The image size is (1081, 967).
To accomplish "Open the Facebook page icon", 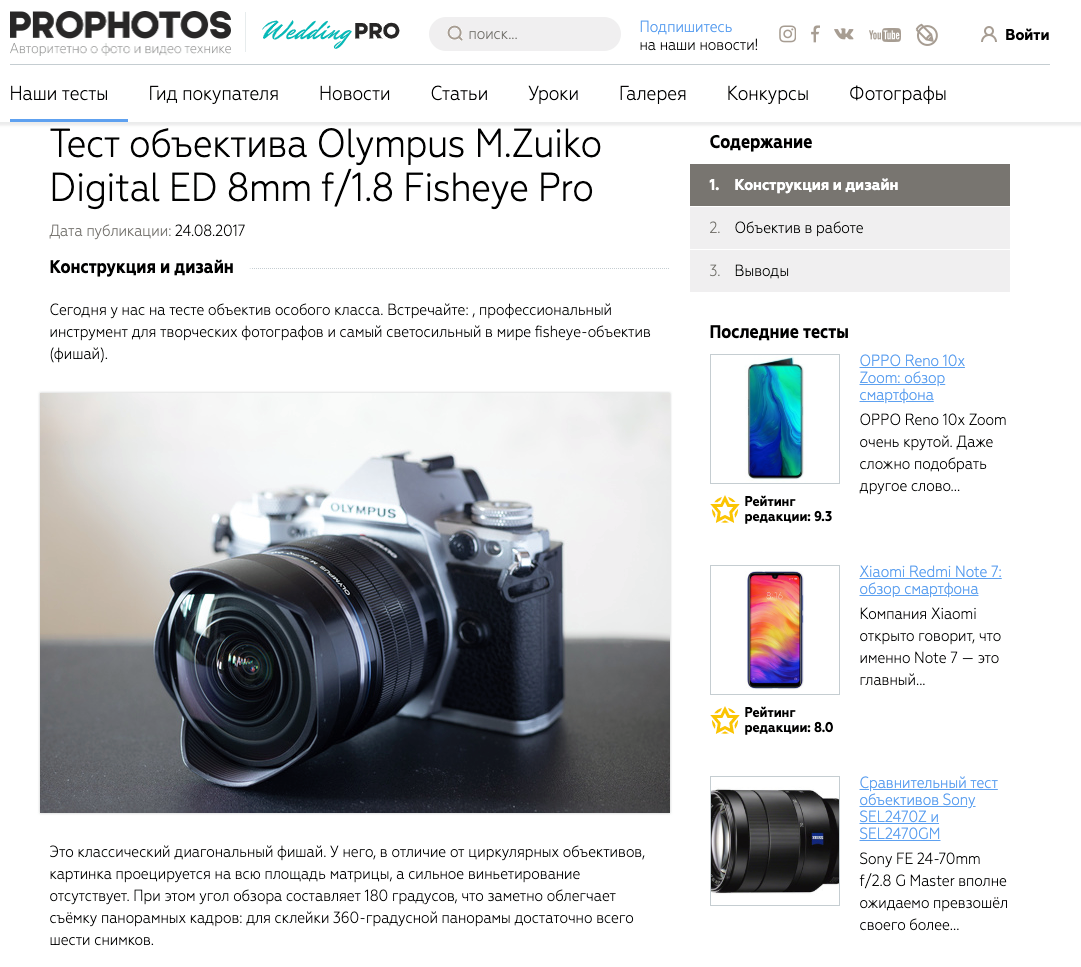I will tap(815, 34).
